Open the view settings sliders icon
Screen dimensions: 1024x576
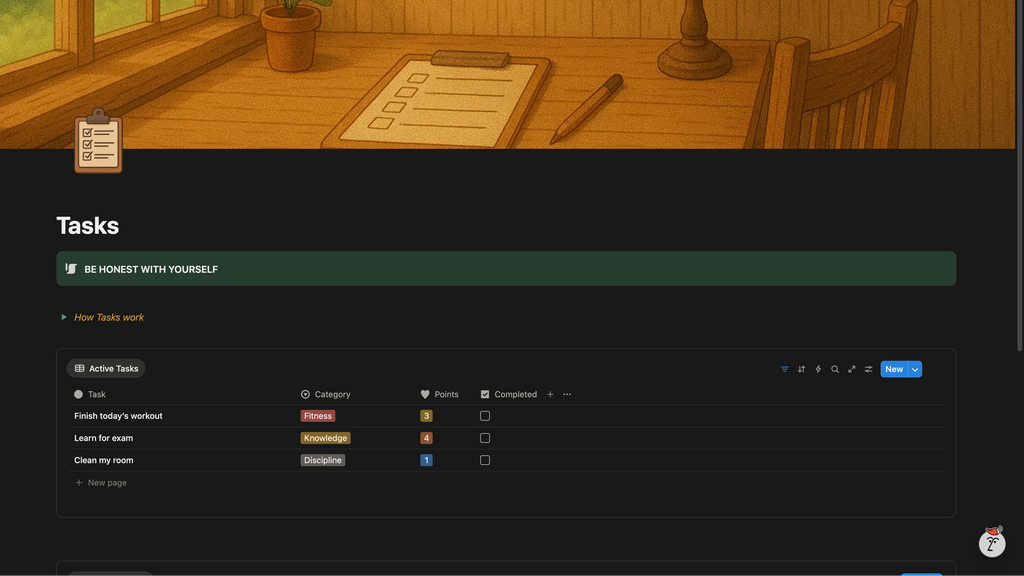[x=869, y=369]
